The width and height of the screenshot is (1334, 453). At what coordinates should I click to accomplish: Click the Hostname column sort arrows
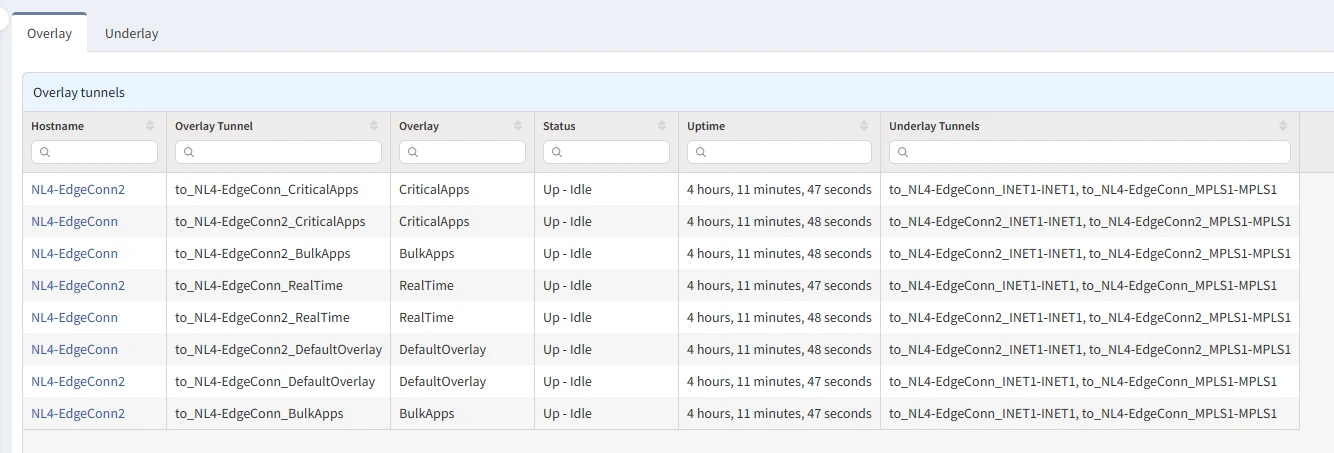pos(150,126)
